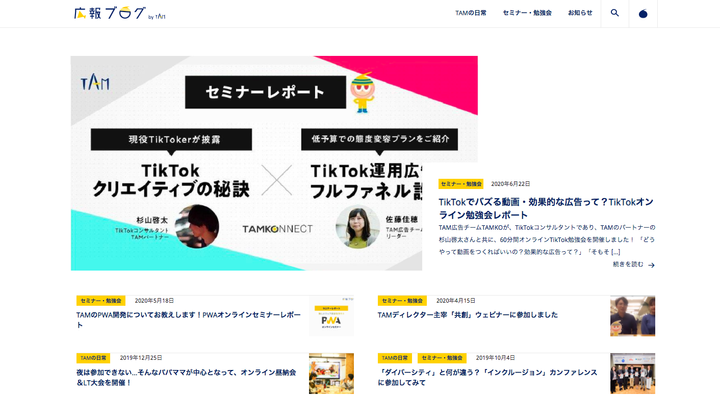Image resolution: width=720 pixels, height=404 pixels.
Task: Open the 共創 webinar article thumbnail
Action: [x=632, y=316]
